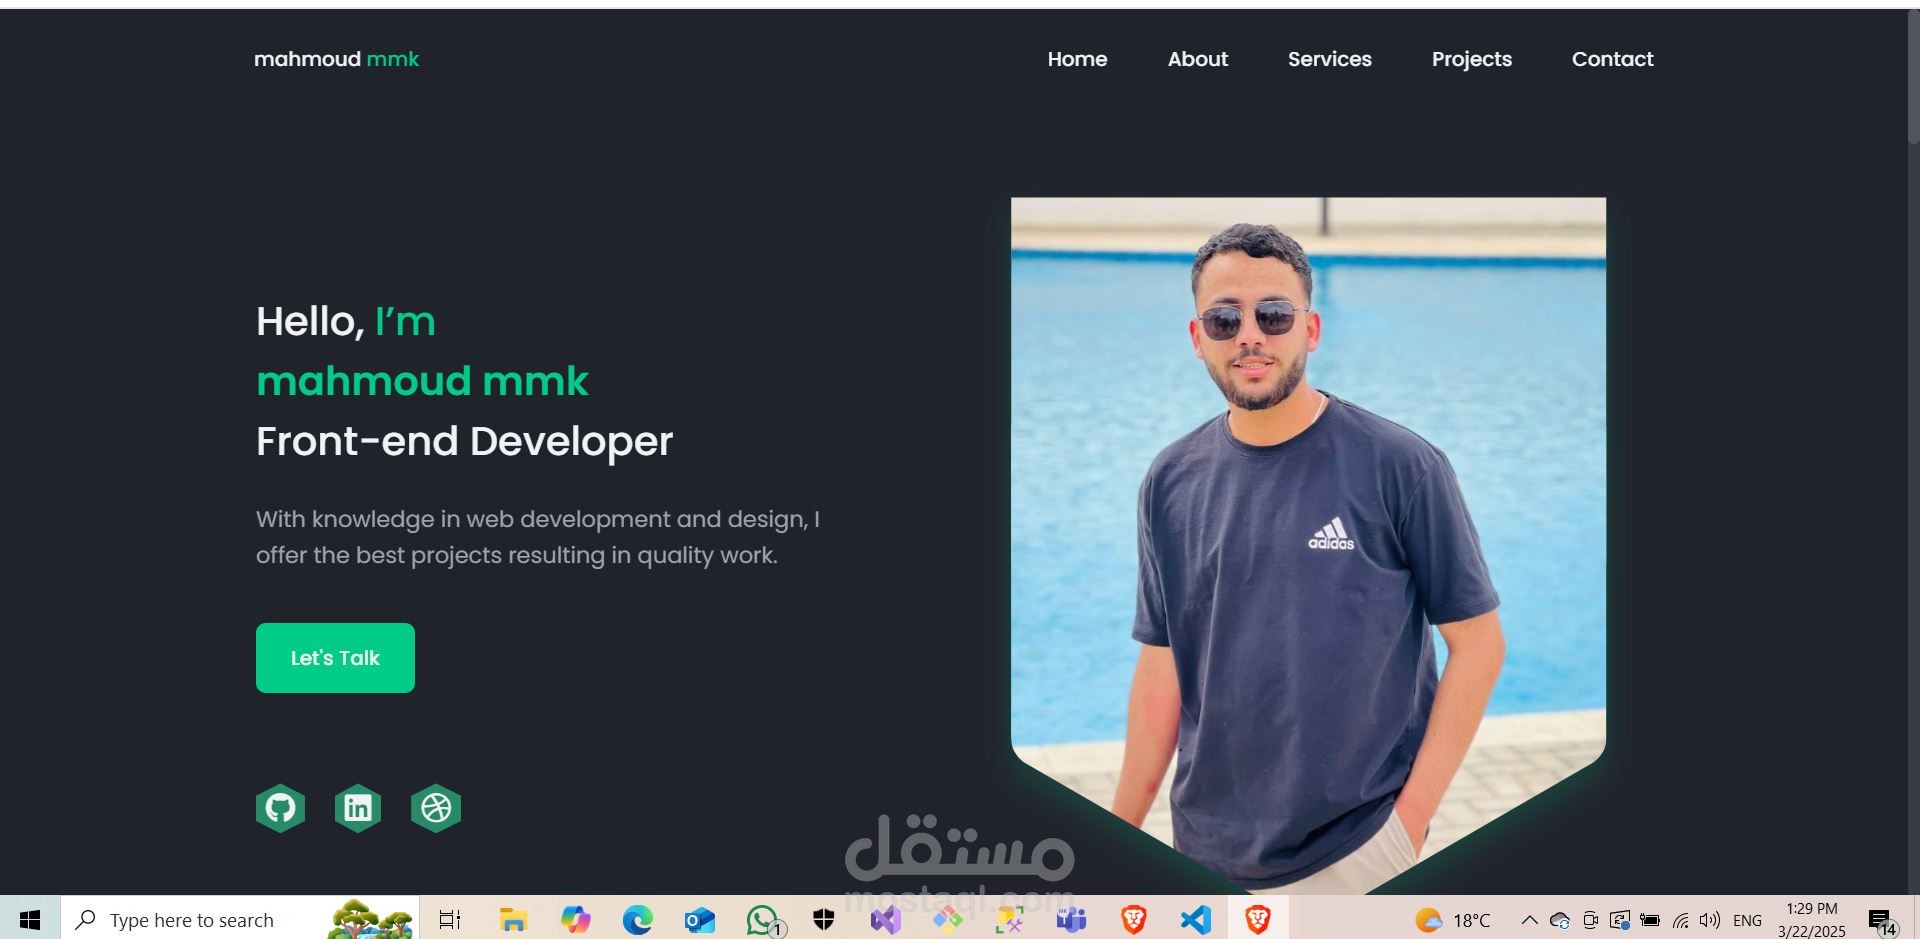Viewport: 1920px width, 939px height.
Task: Click the mahmoud mmk site logo
Action: pos(336,59)
